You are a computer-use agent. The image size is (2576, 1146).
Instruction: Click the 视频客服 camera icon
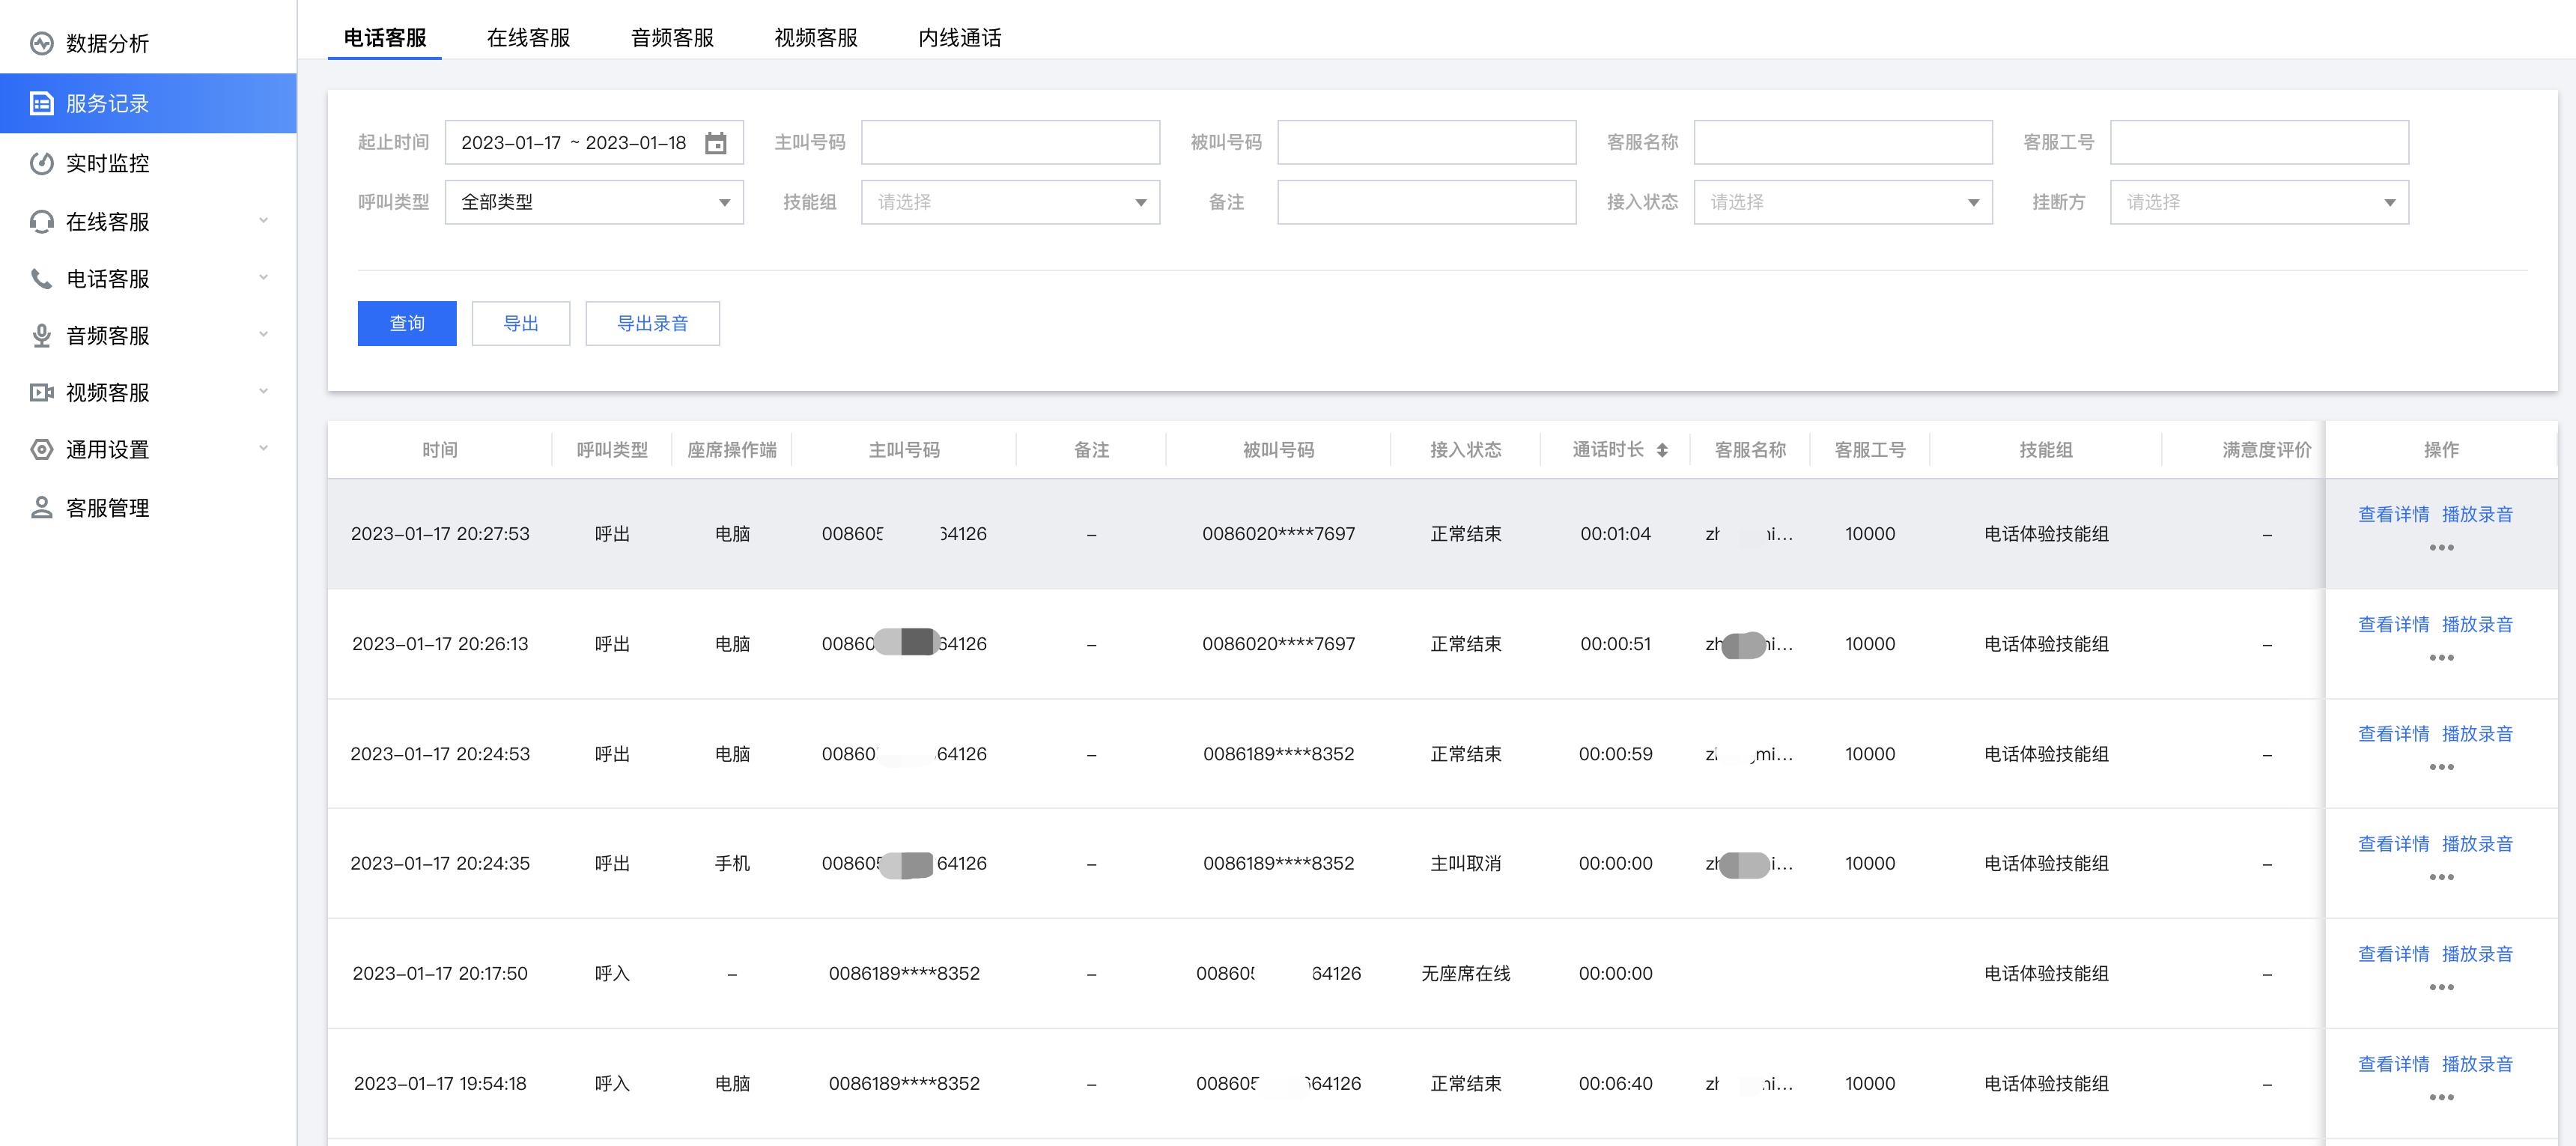pyautogui.click(x=41, y=392)
